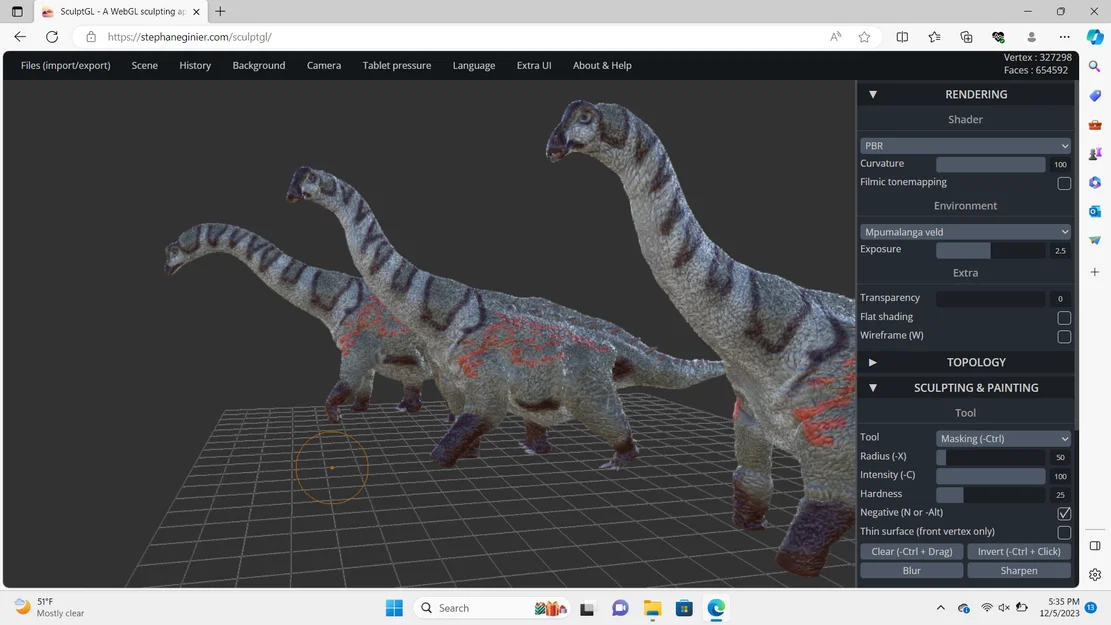
Task: Click the Blur mask button
Action: [x=911, y=571]
